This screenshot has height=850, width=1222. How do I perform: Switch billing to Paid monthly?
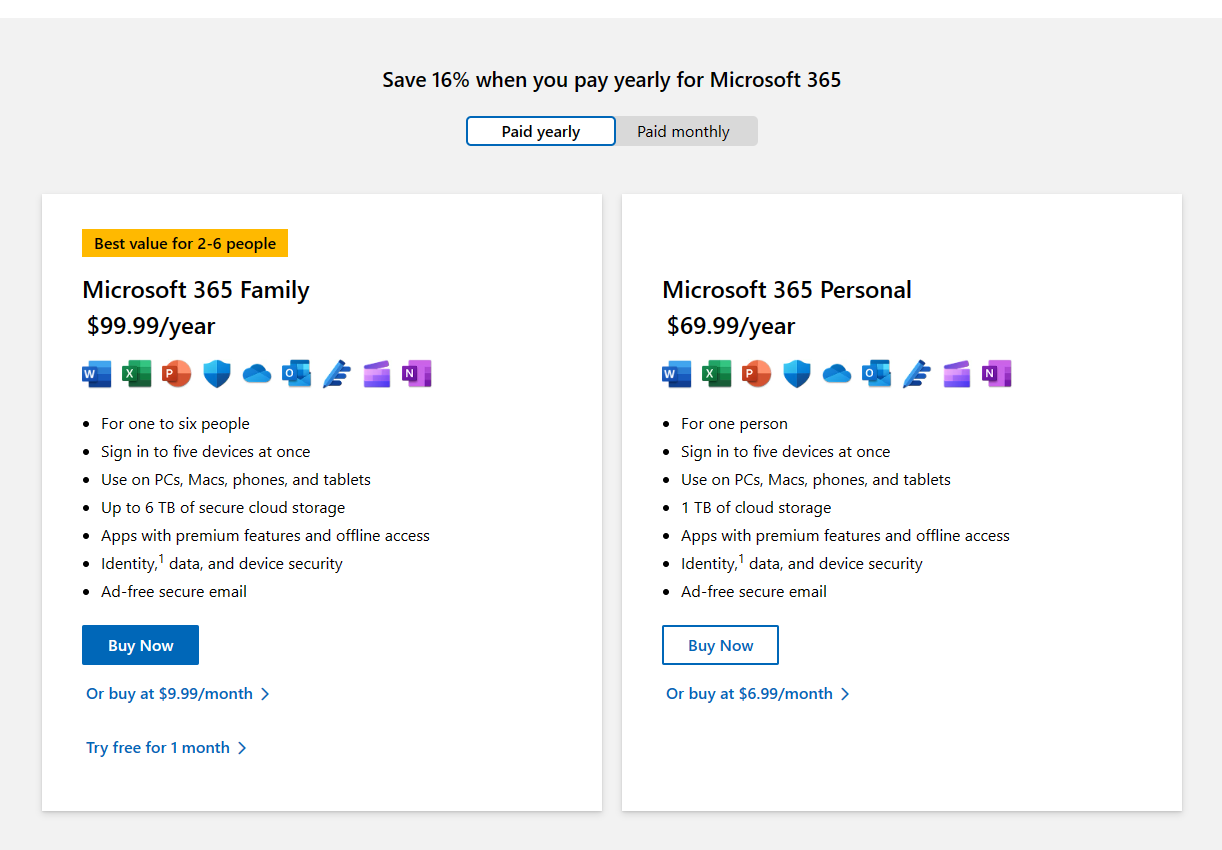coord(684,132)
